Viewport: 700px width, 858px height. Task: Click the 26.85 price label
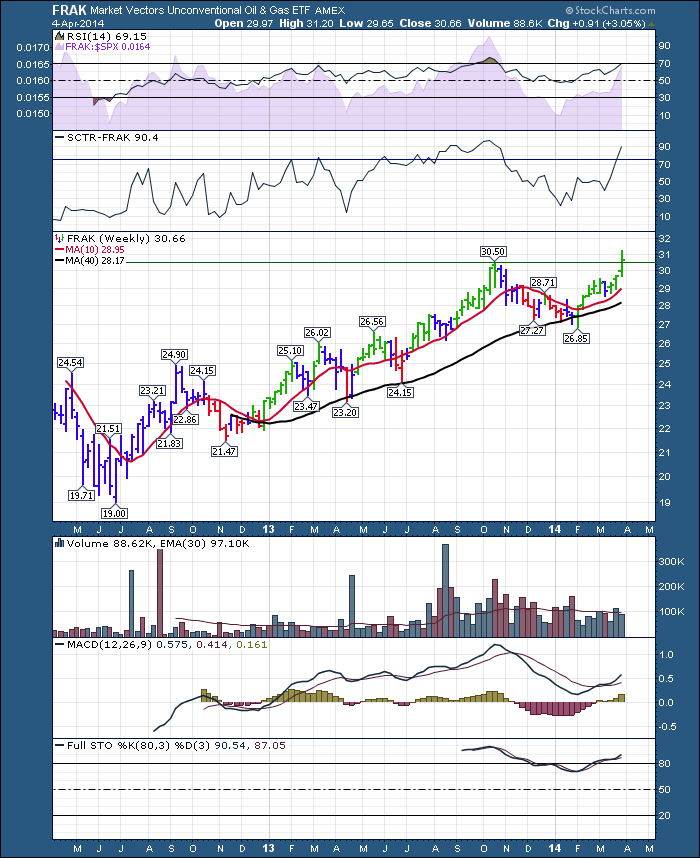click(x=576, y=338)
